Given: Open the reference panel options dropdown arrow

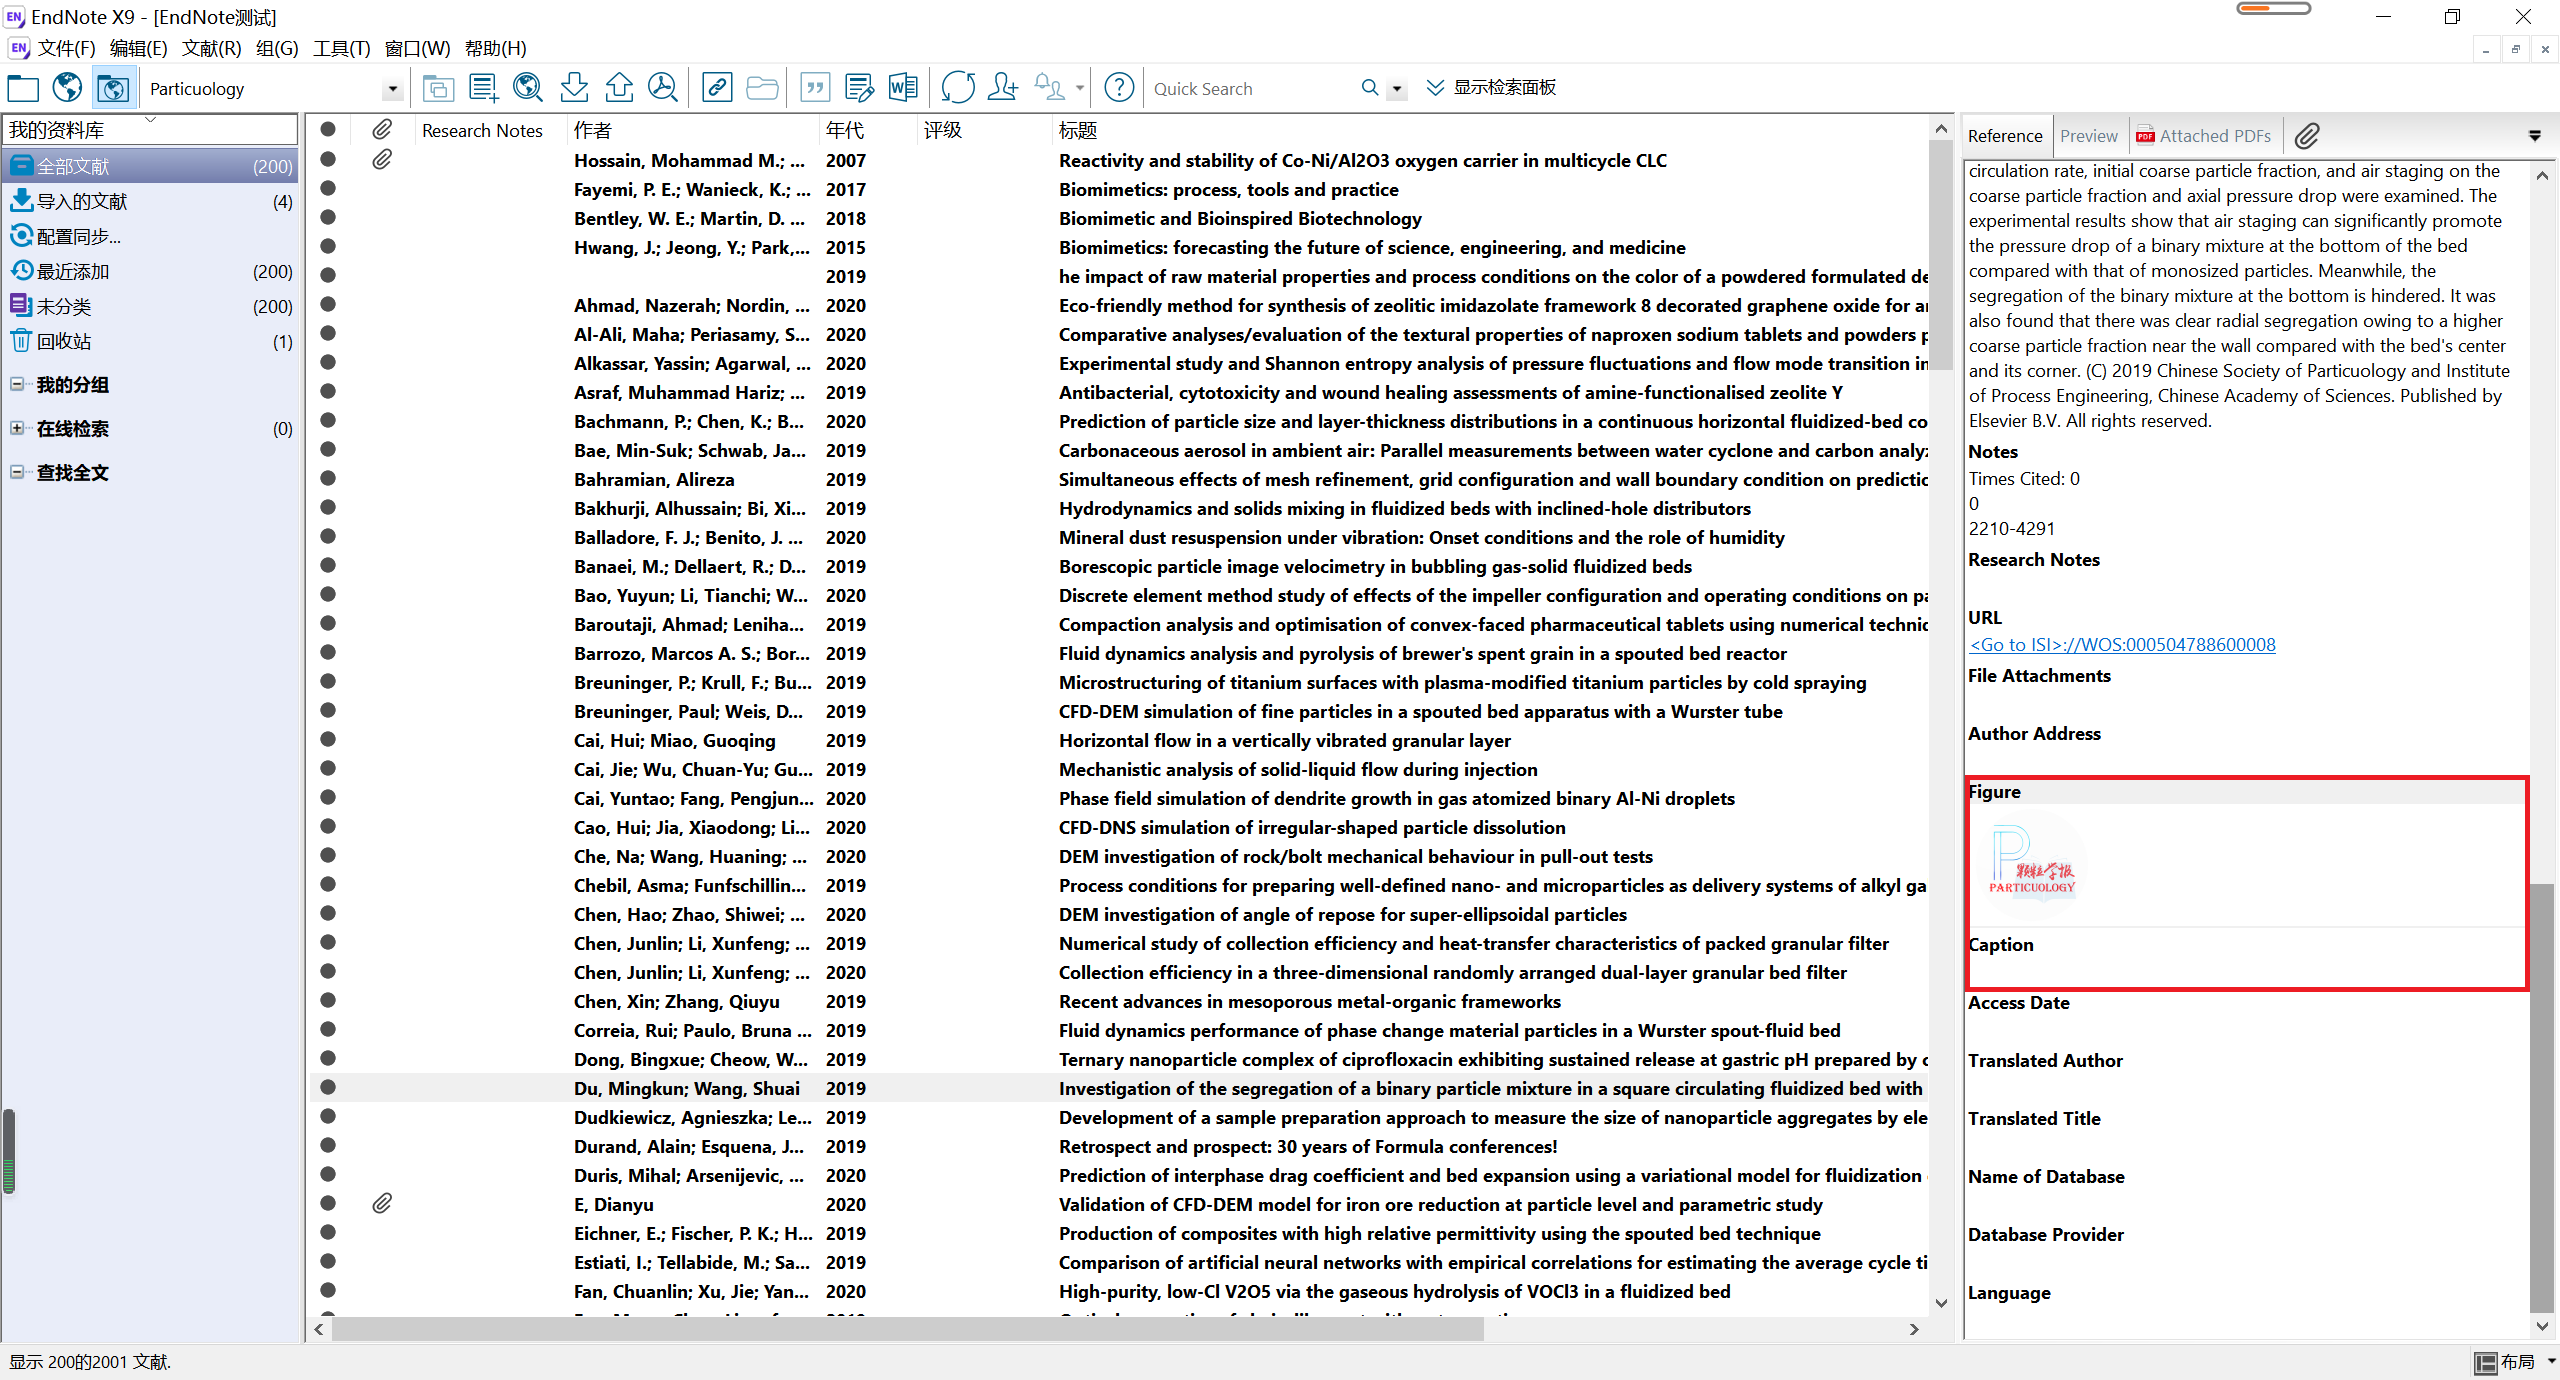Looking at the screenshot, I should [2535, 136].
